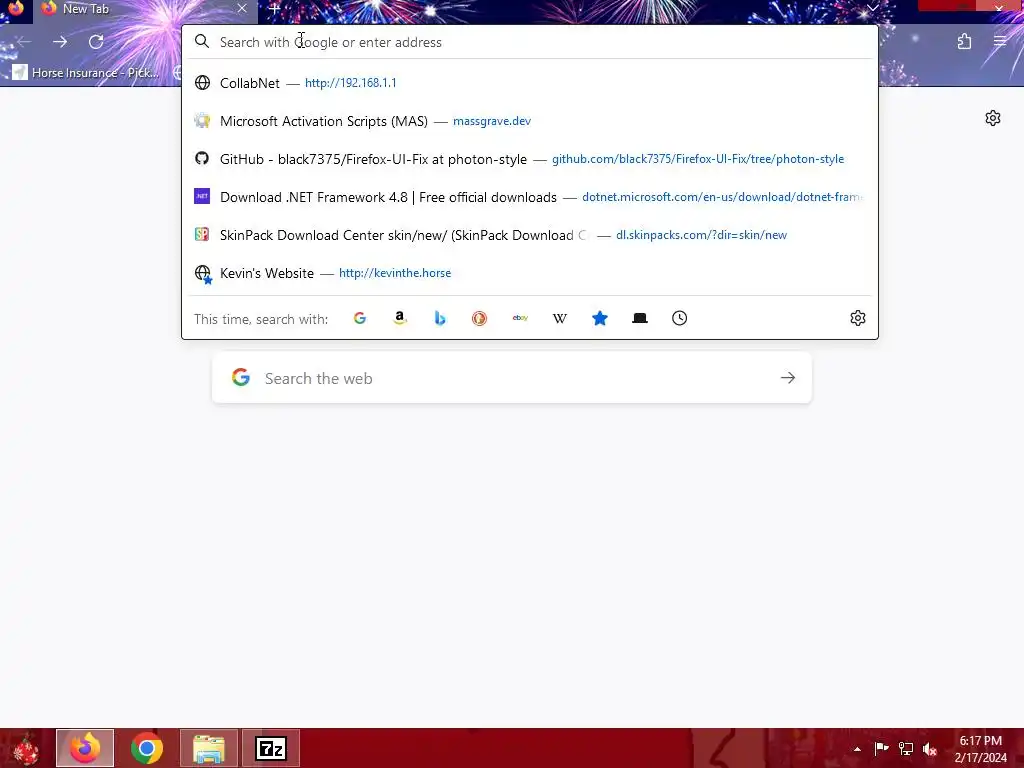Submit web search with arrow button
Image resolution: width=1024 pixels, height=768 pixels.
[788, 378]
